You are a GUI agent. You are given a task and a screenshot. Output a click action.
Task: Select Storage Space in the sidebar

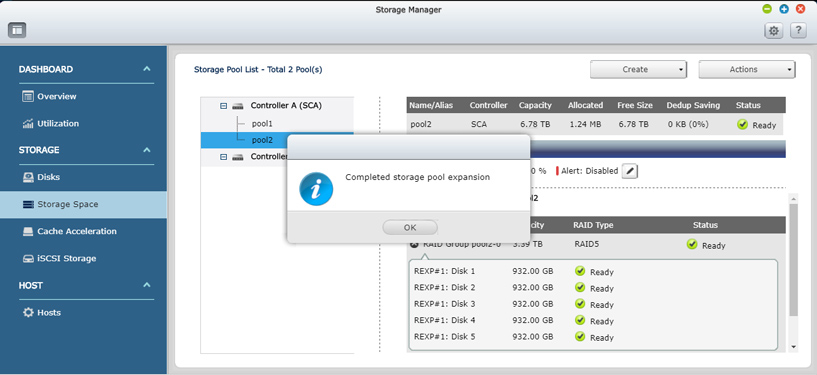[83, 204]
